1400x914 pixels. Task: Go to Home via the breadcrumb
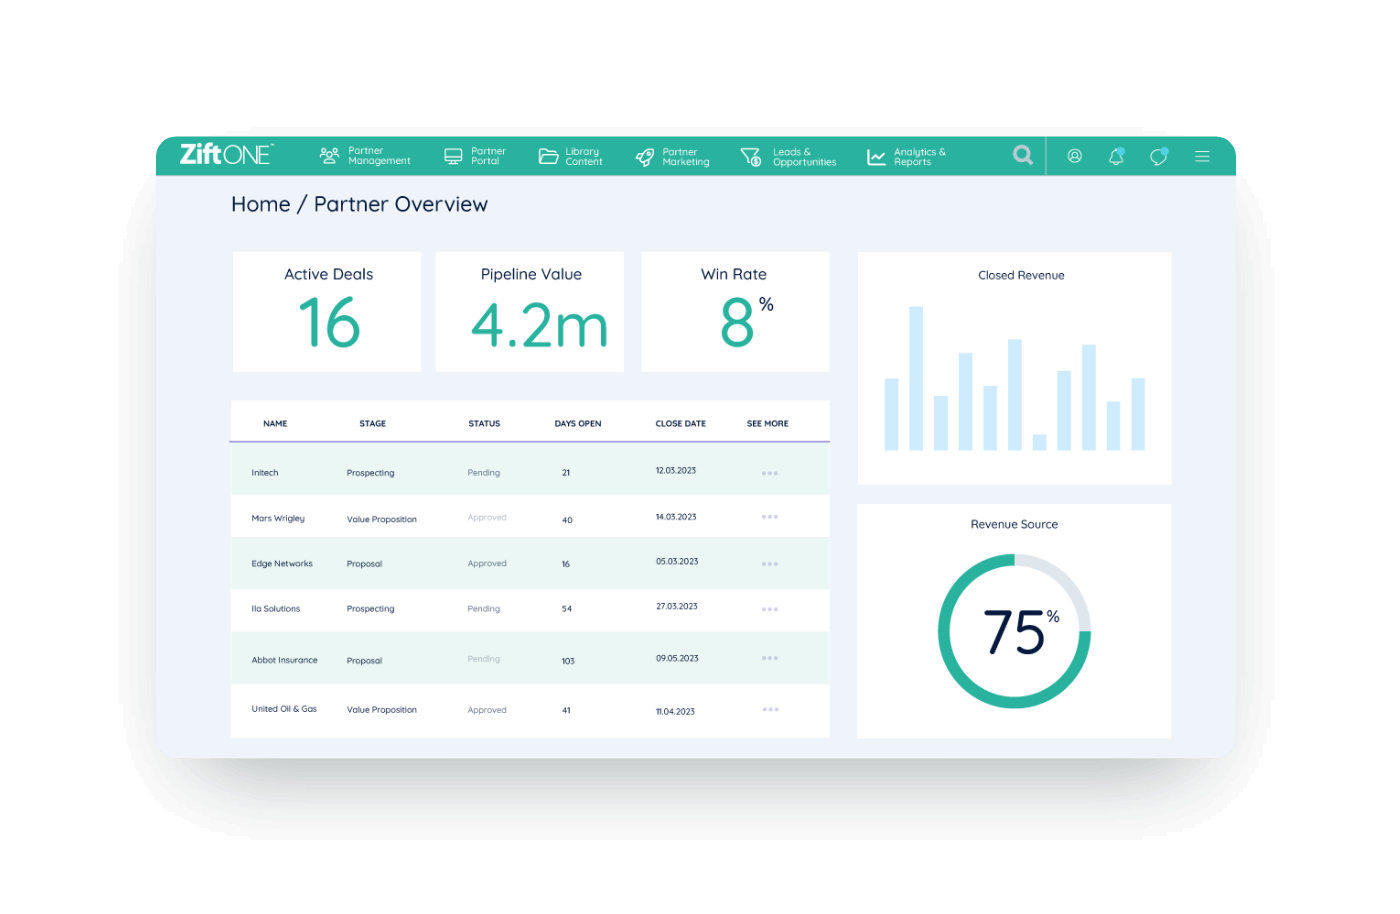(261, 204)
